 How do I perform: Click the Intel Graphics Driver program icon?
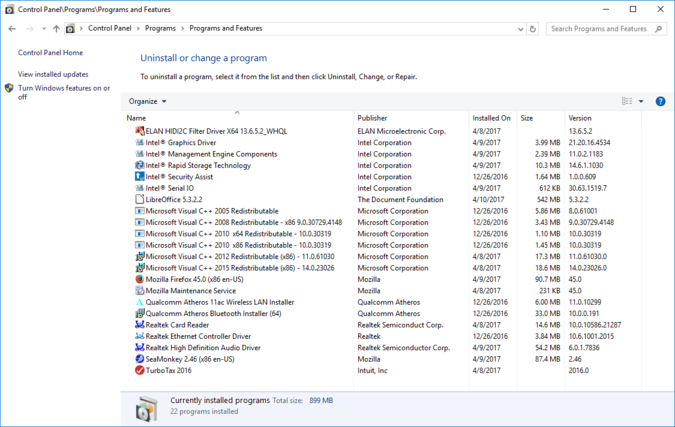[x=139, y=142]
